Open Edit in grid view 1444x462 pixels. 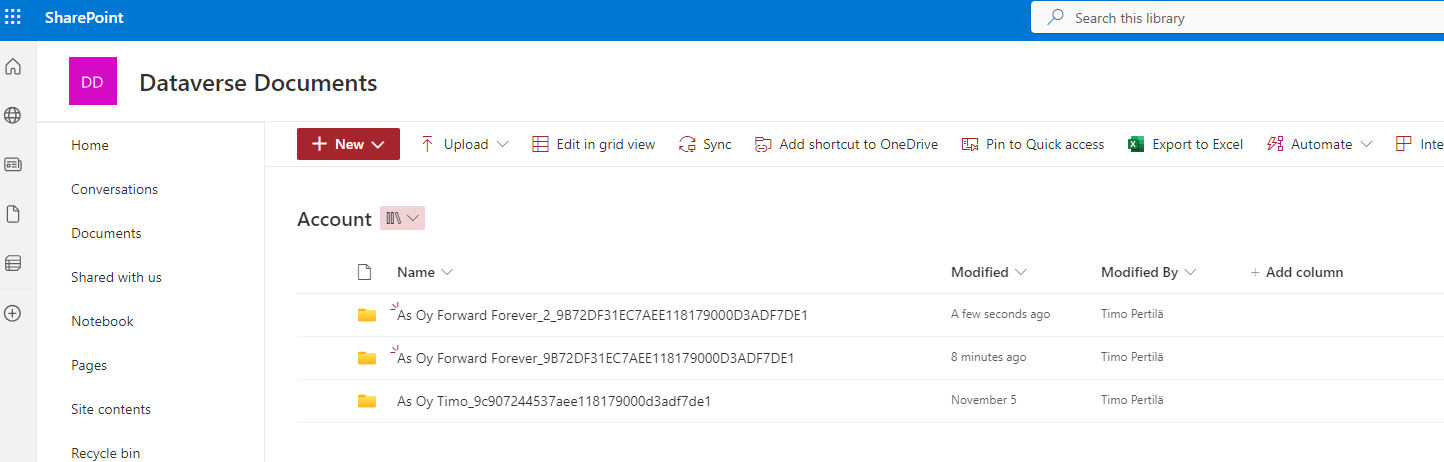click(x=593, y=144)
